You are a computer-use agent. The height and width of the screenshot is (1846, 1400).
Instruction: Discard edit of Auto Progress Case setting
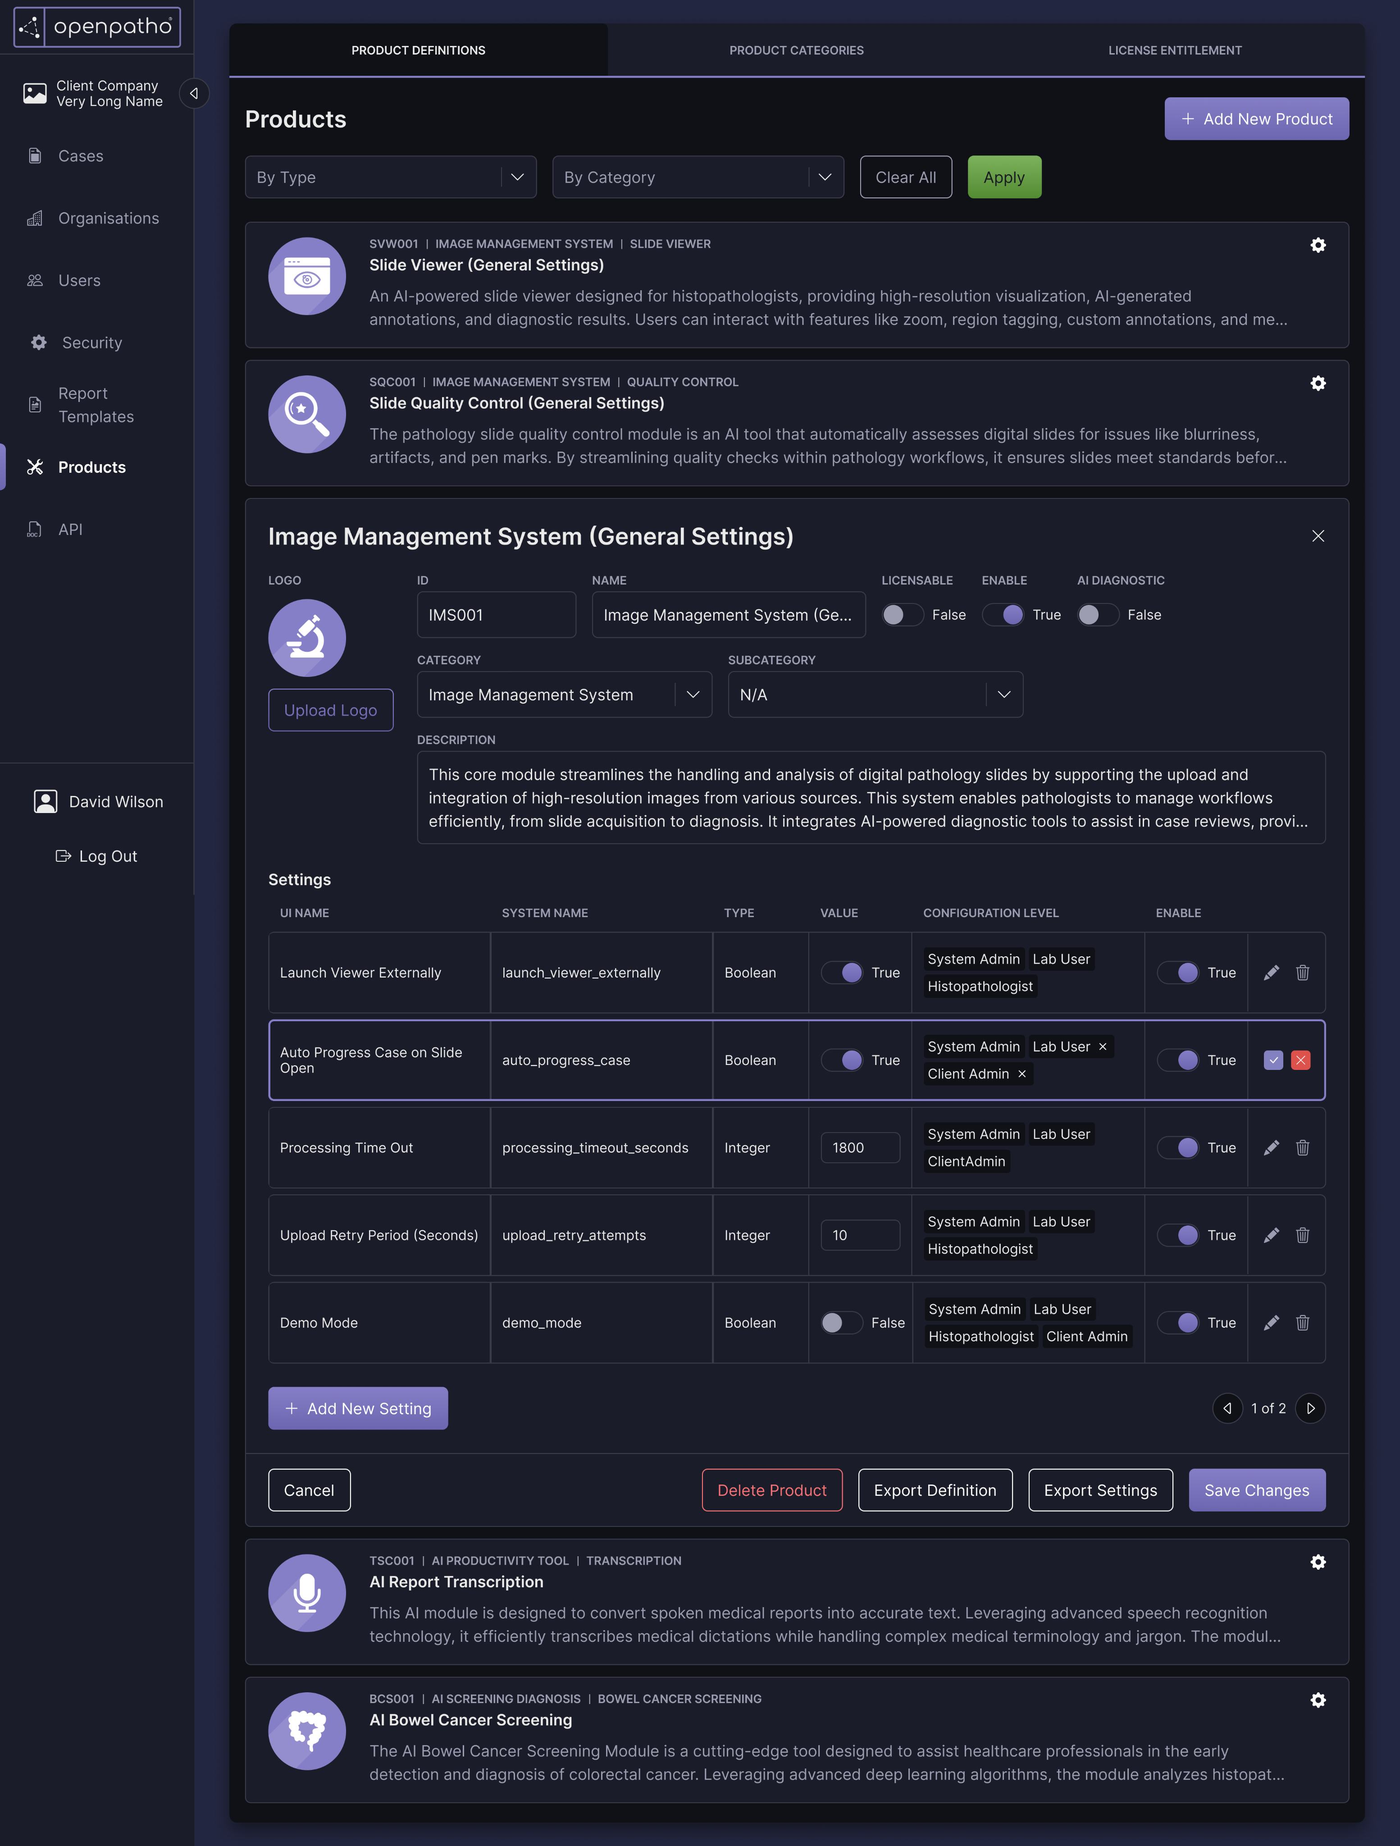(1301, 1060)
